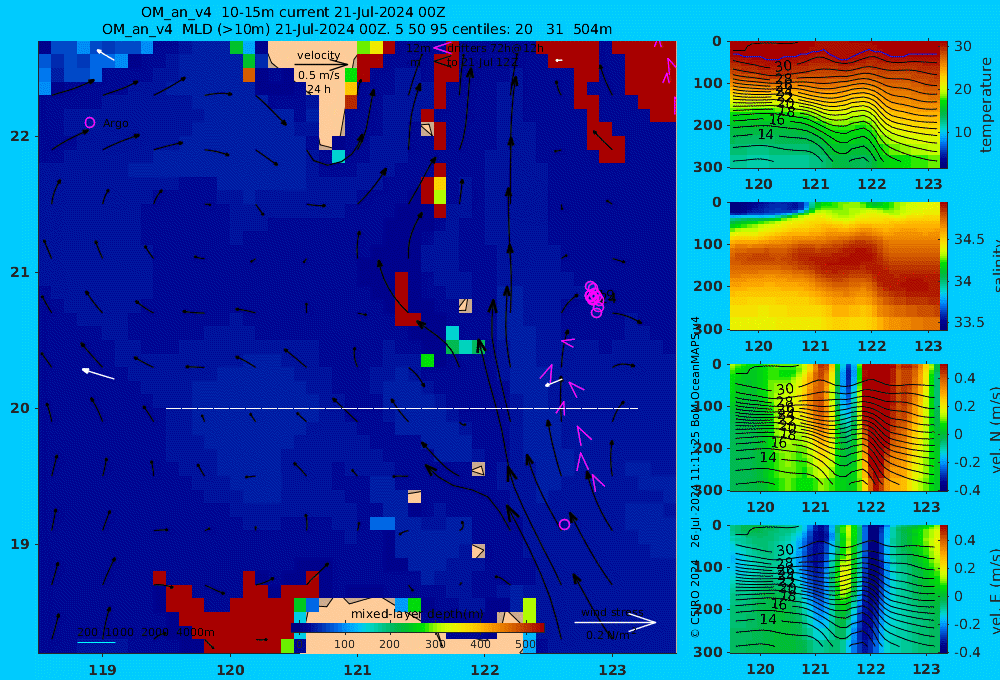Click the temperature colorbar
Image resolution: width=1000 pixels, height=680 pixels.
[x=944, y=105]
